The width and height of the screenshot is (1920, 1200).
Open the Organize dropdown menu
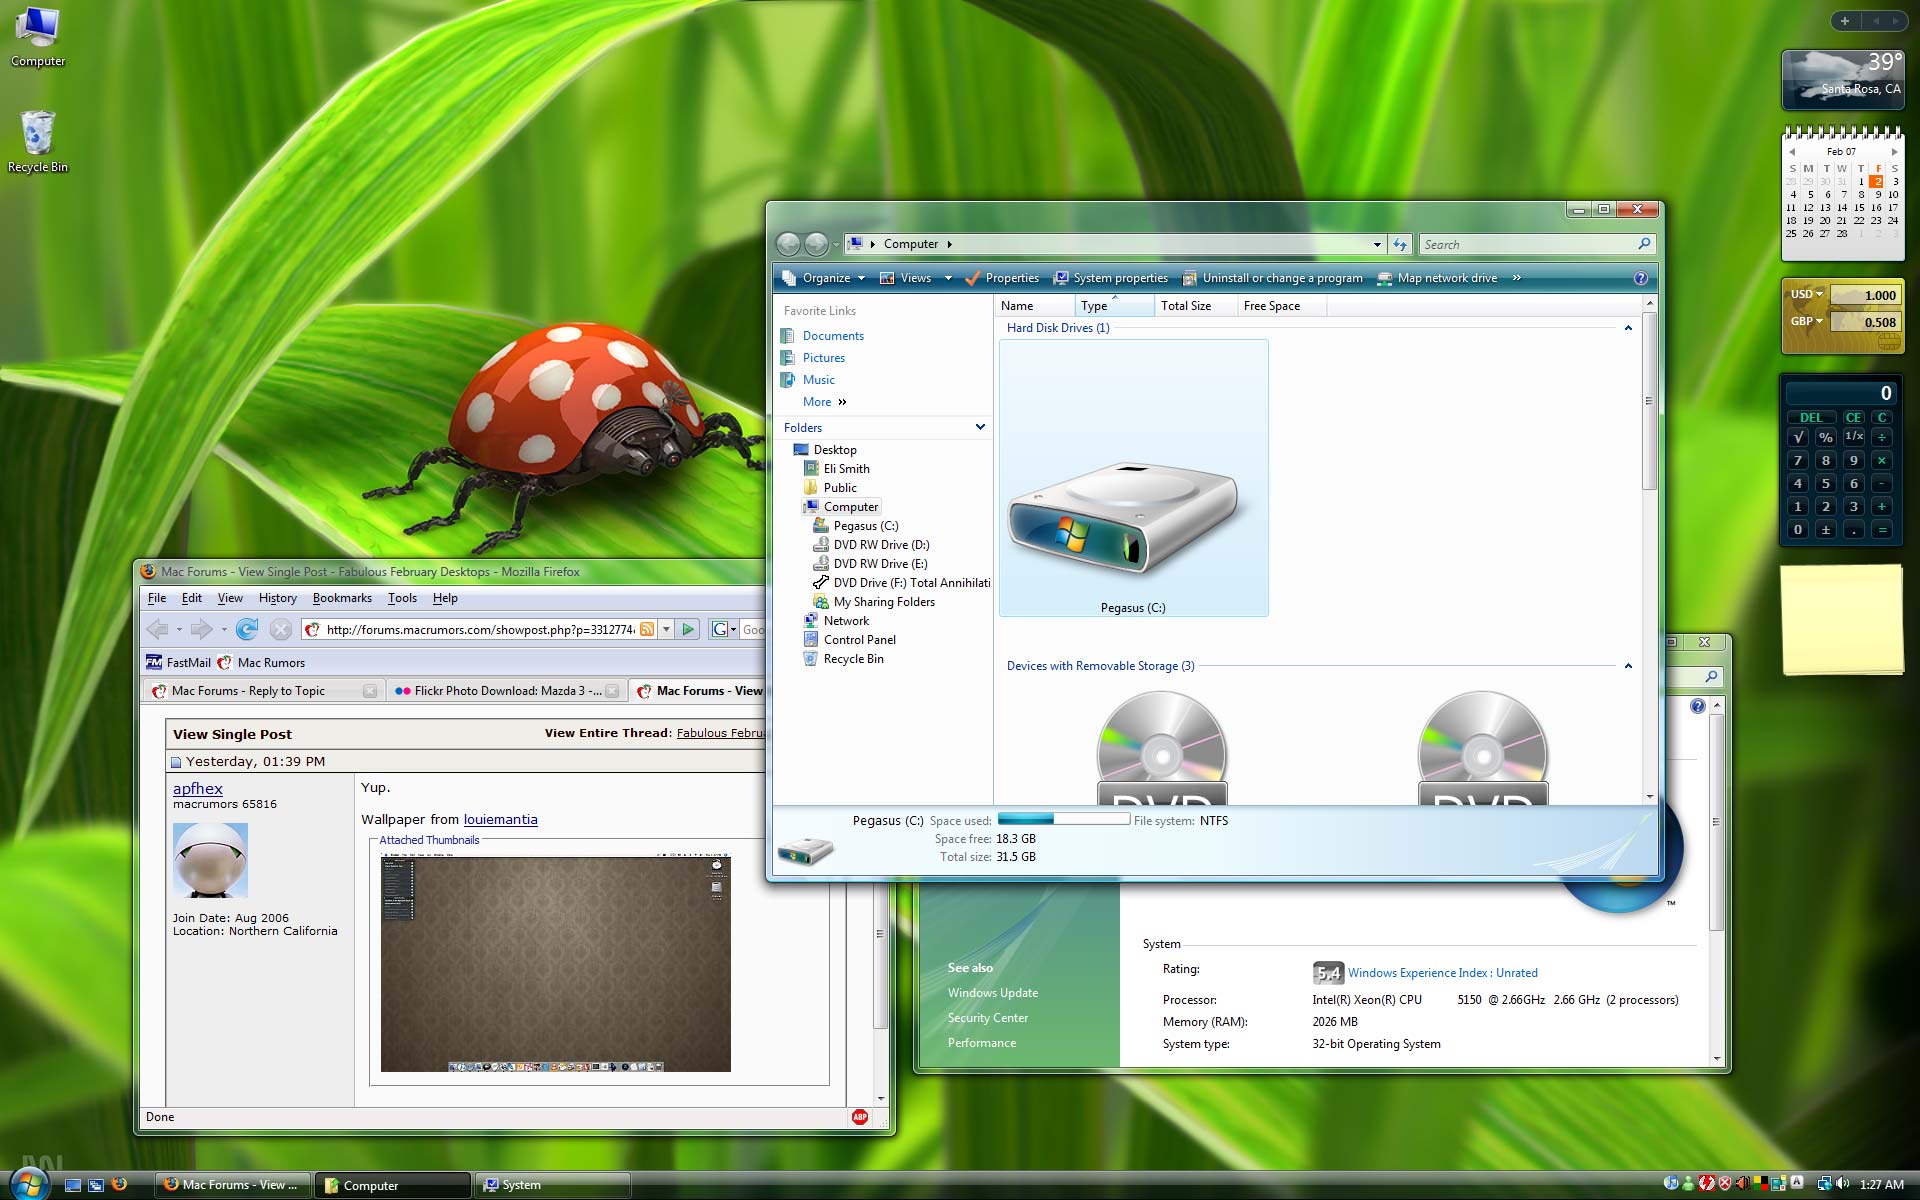click(x=824, y=278)
